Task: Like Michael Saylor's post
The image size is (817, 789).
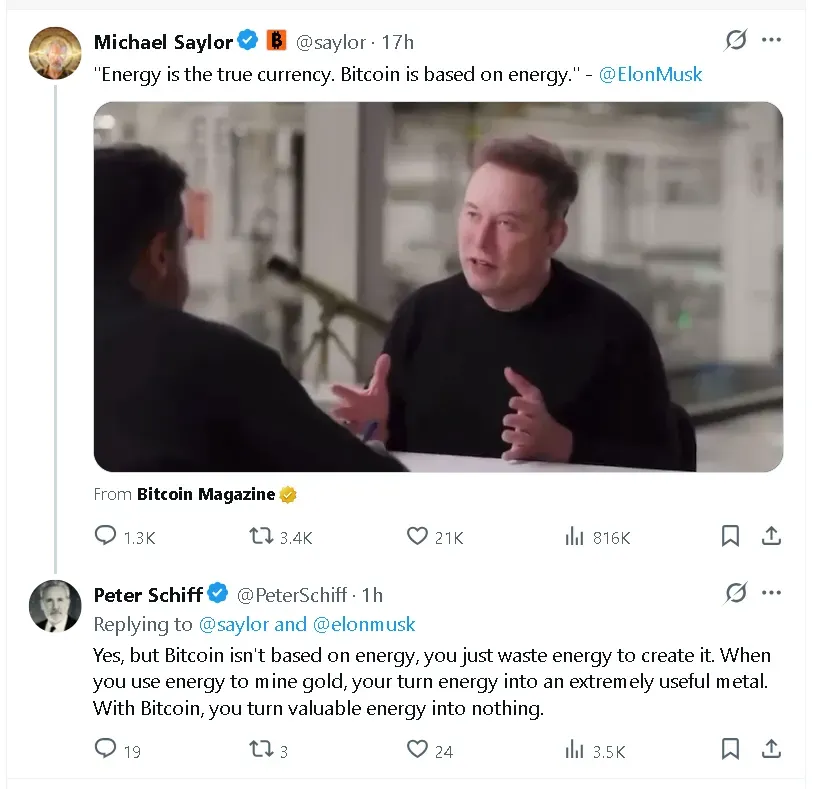Action: [x=415, y=536]
